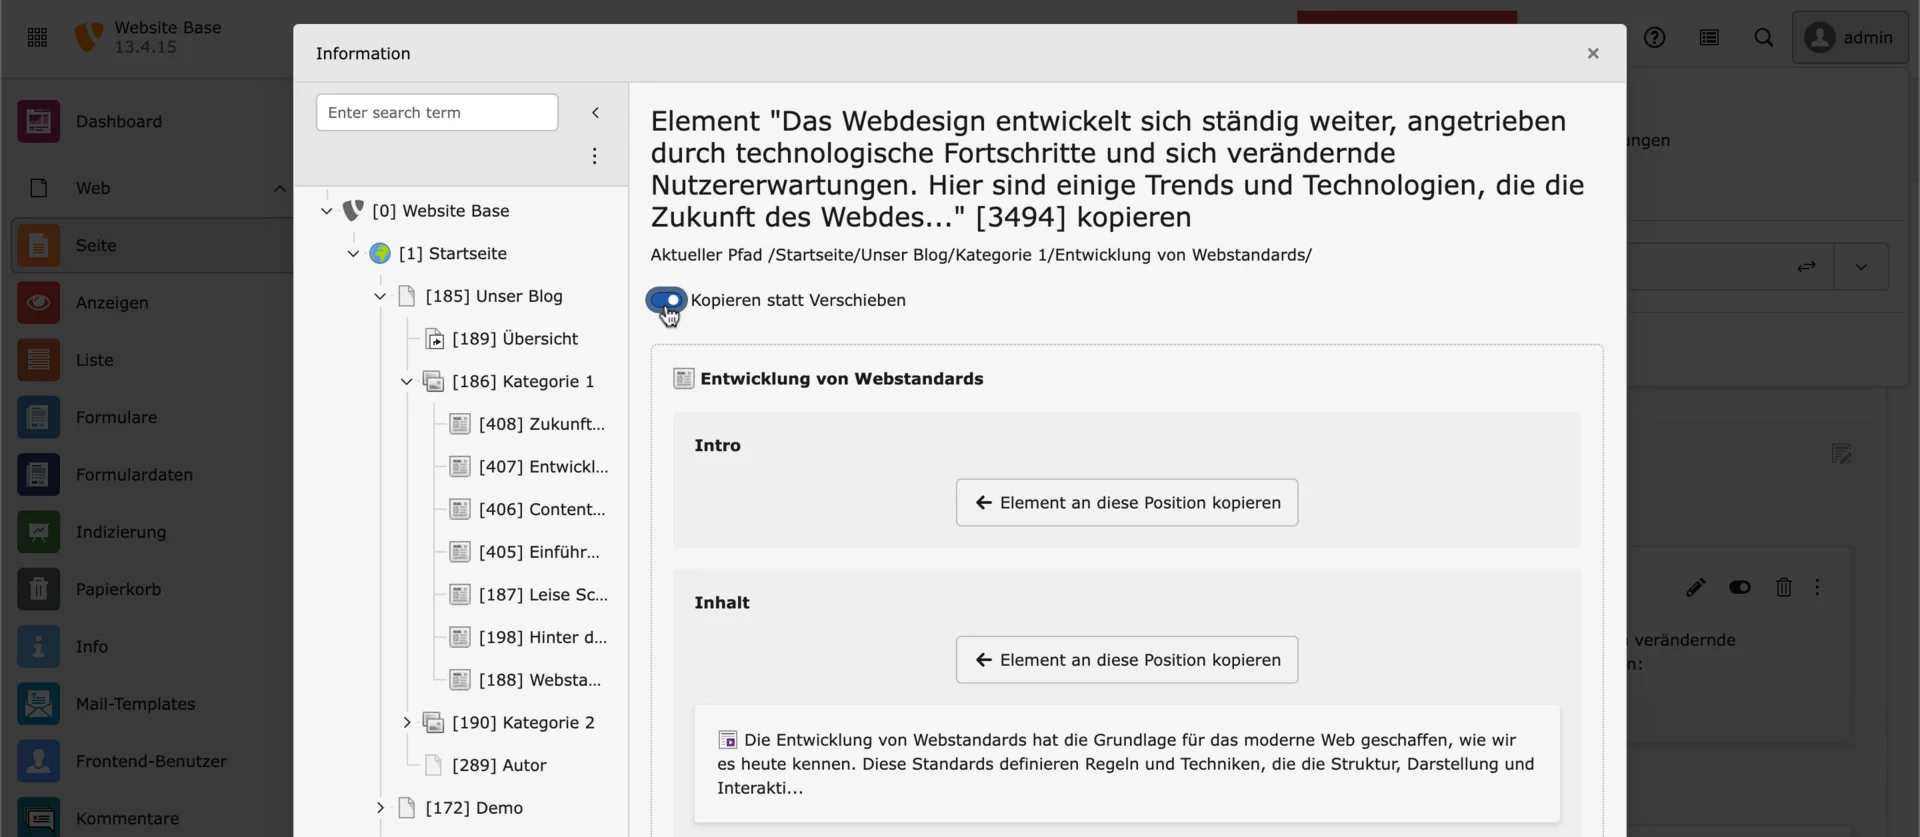Delete the content element trash icon
1920x837 pixels.
click(1784, 588)
